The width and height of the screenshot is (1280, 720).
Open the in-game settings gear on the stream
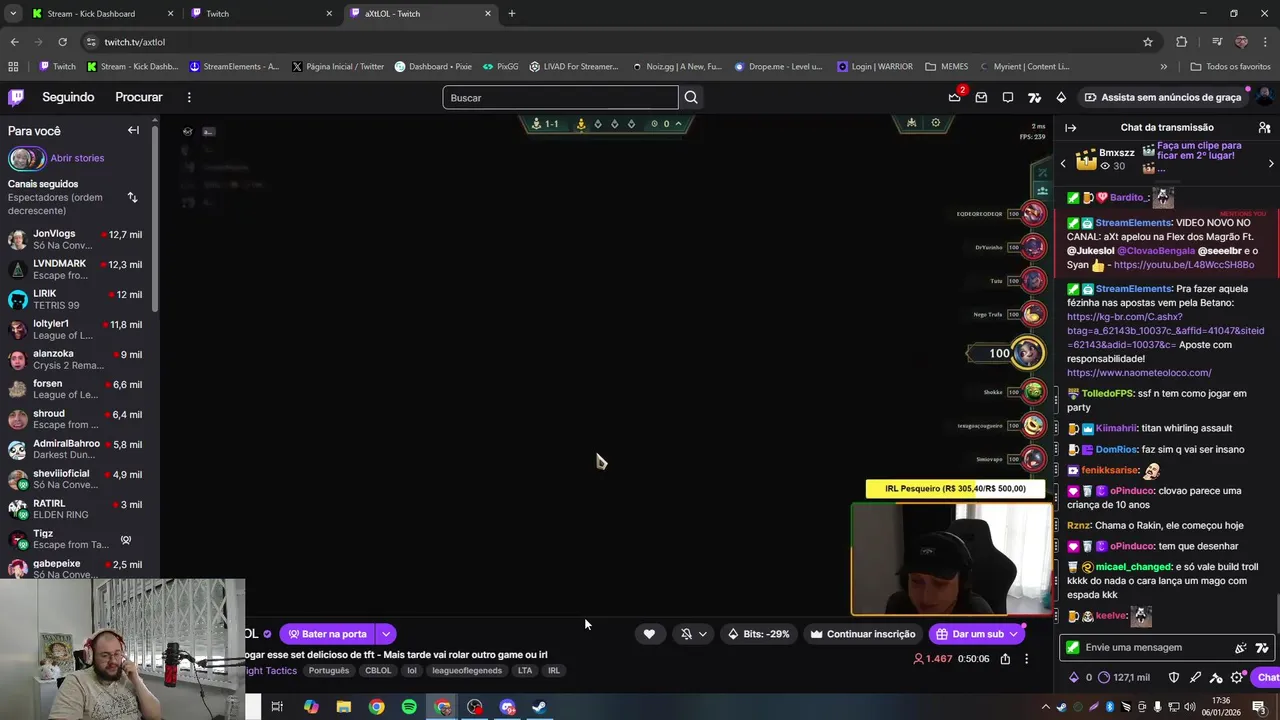click(936, 123)
